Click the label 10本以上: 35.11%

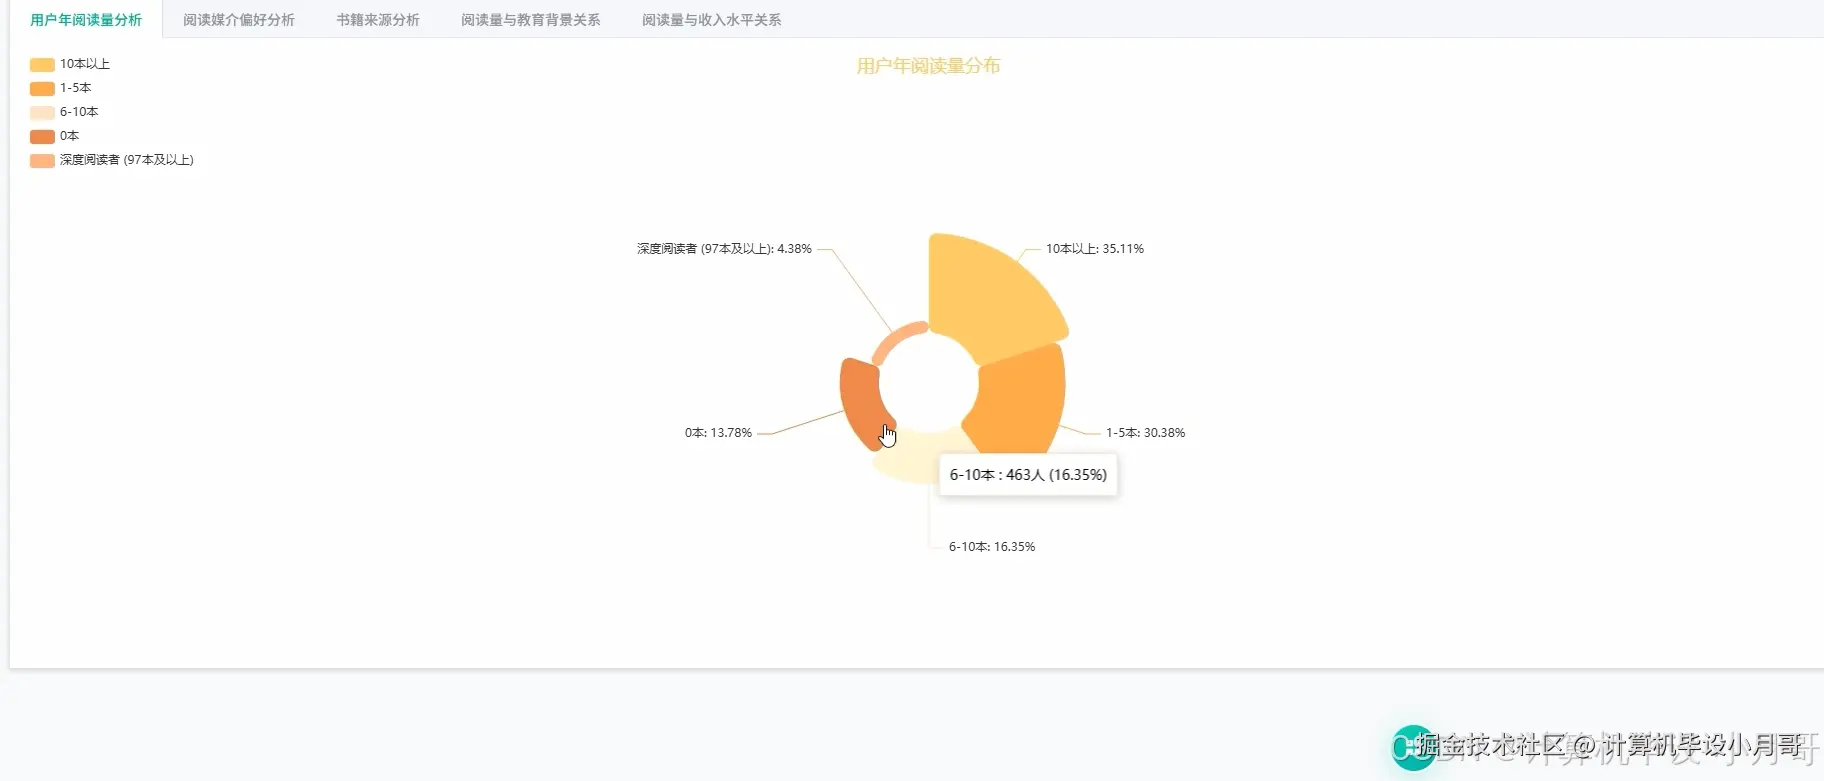click(1095, 249)
